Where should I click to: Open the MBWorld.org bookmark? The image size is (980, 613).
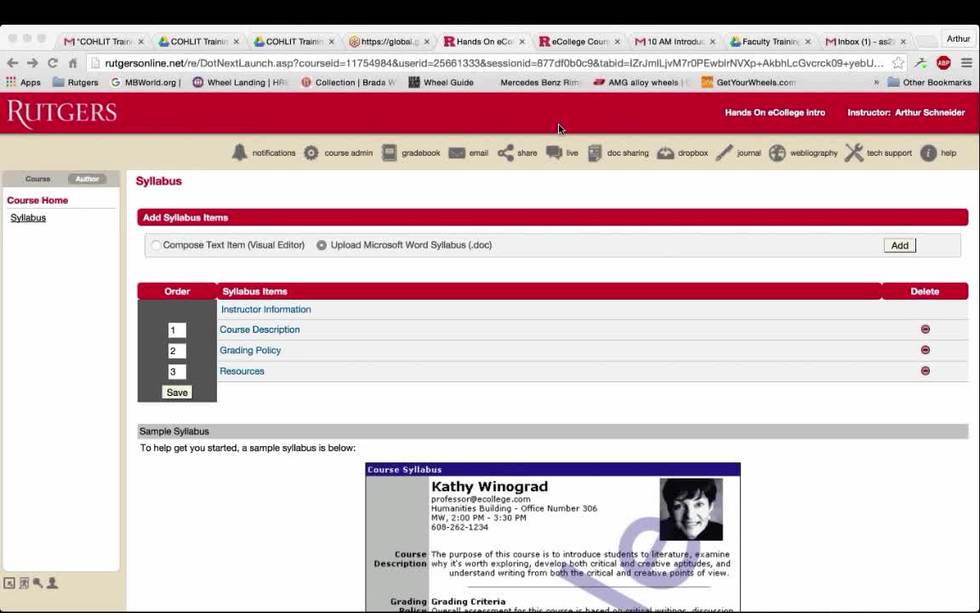[146, 82]
